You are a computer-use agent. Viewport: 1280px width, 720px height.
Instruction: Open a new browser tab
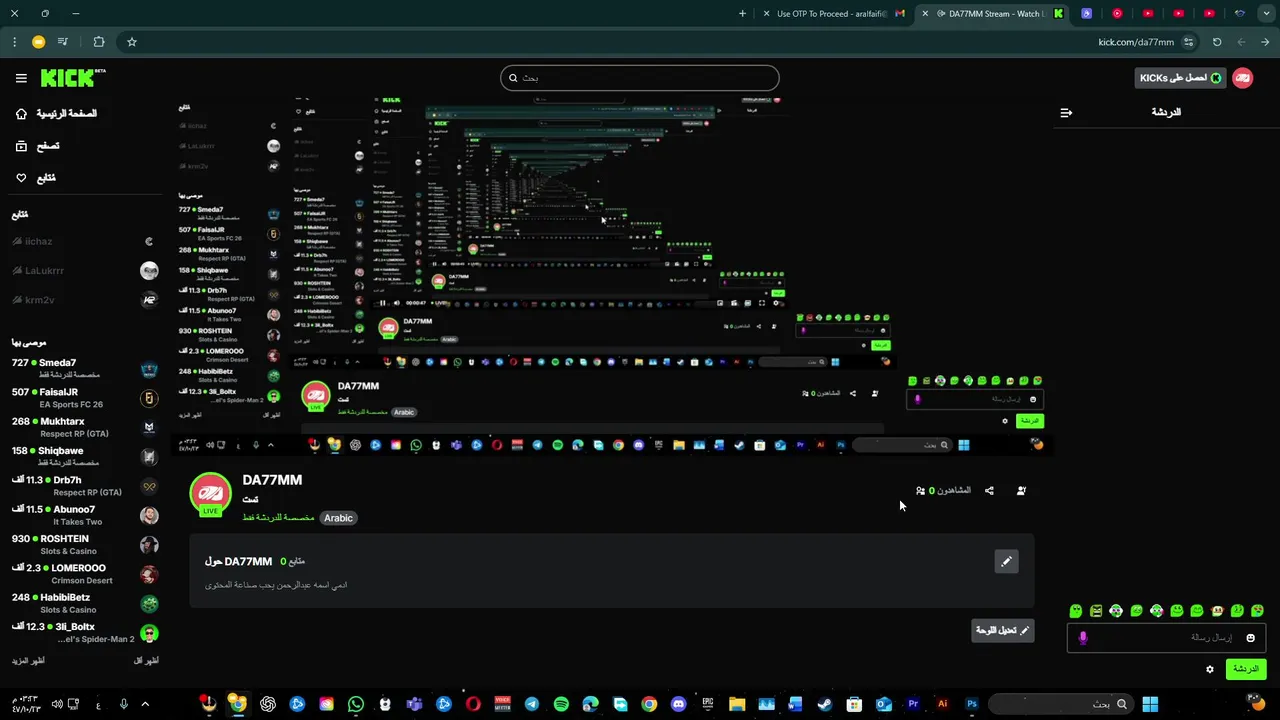tap(742, 14)
